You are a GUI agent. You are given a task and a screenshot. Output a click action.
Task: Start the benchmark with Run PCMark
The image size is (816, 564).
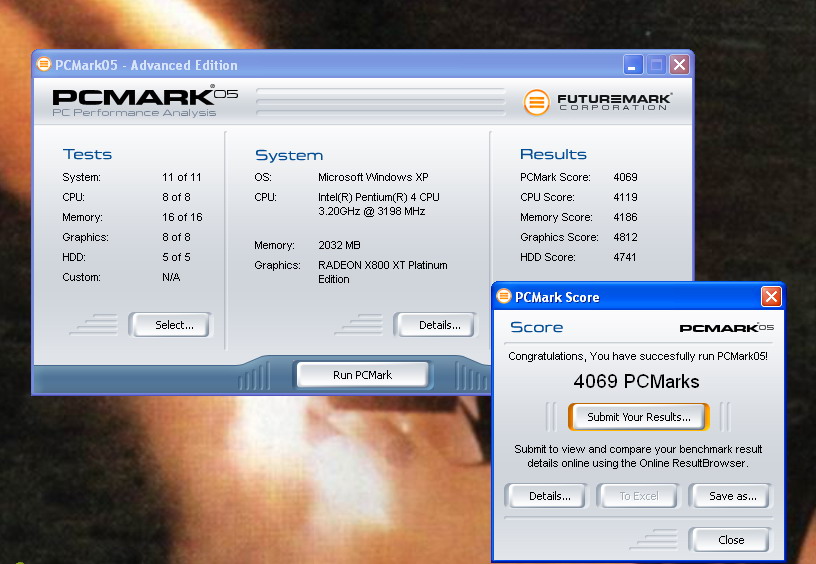tap(363, 375)
